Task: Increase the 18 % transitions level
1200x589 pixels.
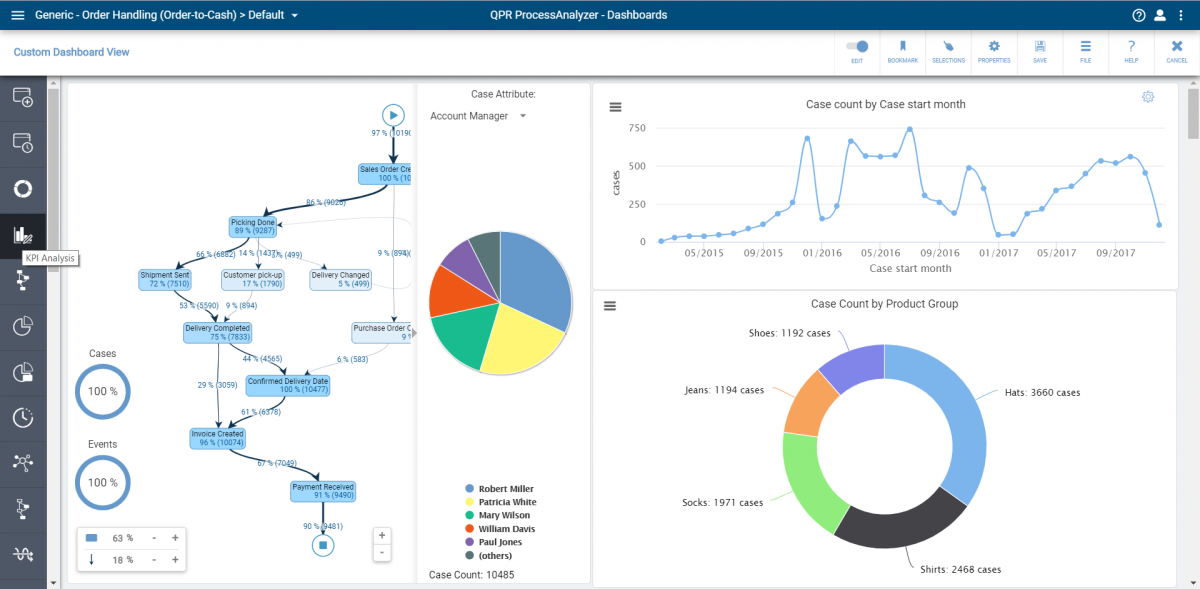Action: click(x=175, y=560)
